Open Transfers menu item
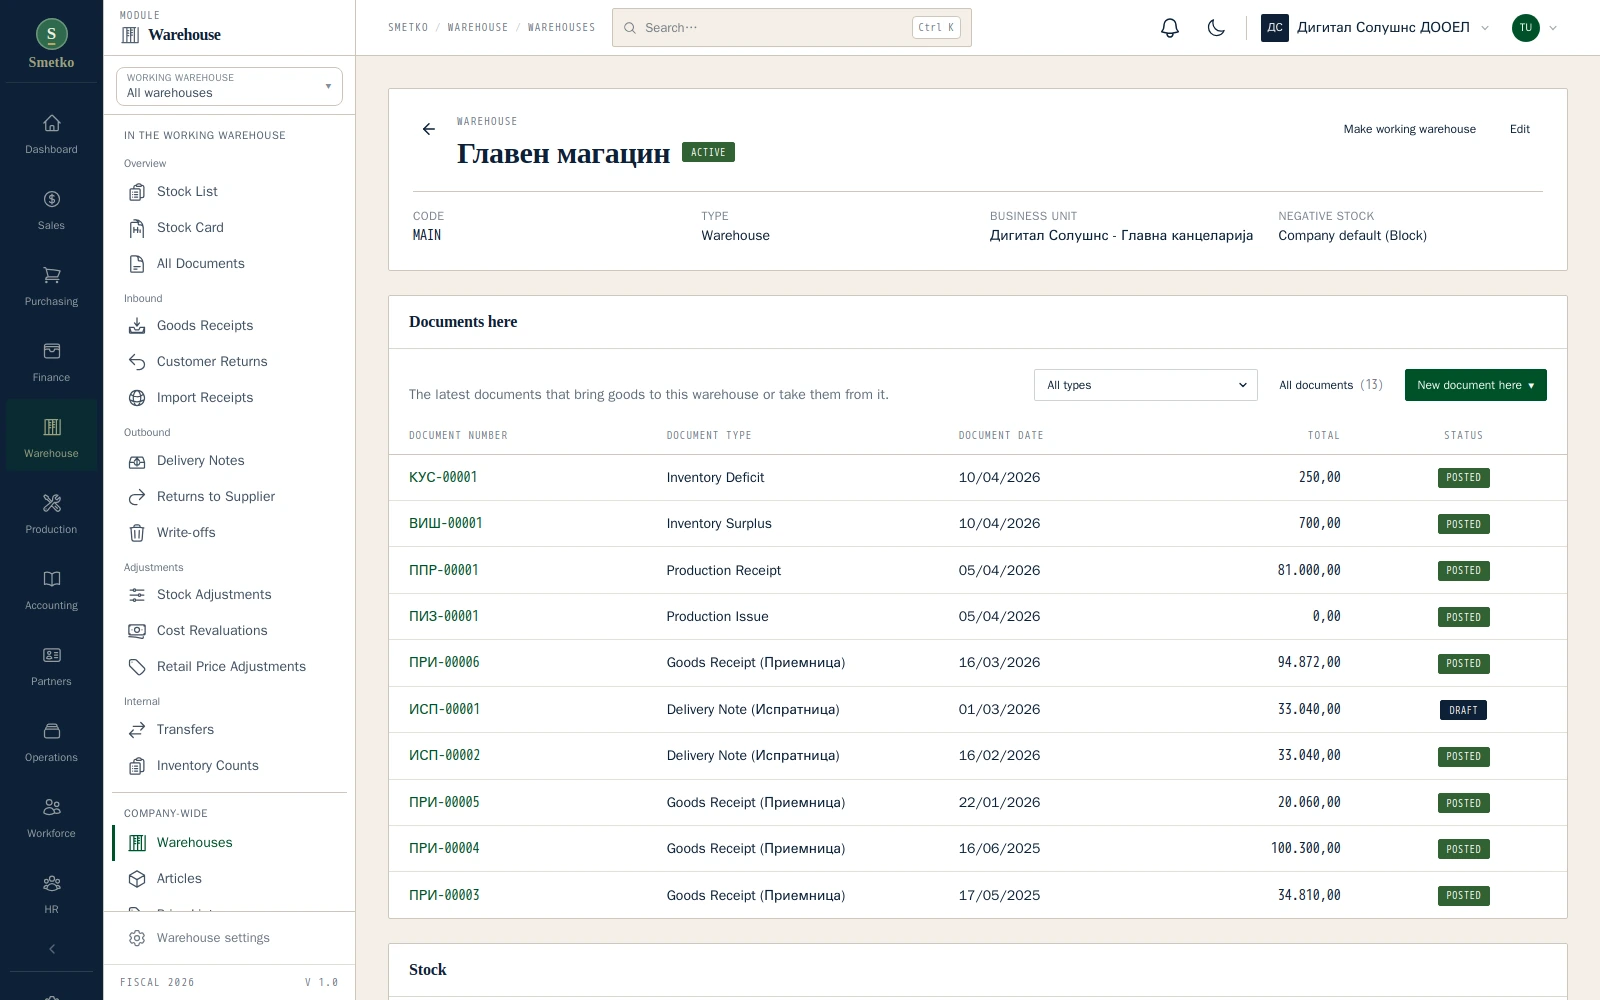 coord(229,730)
